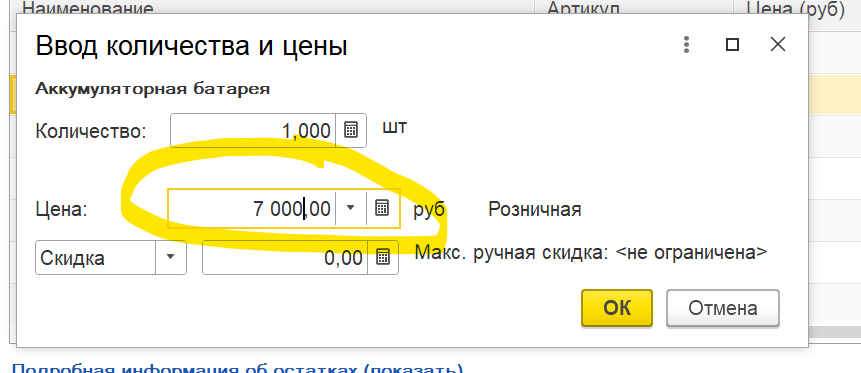The image size is (861, 373).
Task: Click the Аккумуляторная батарея item name
Action: tap(153, 89)
